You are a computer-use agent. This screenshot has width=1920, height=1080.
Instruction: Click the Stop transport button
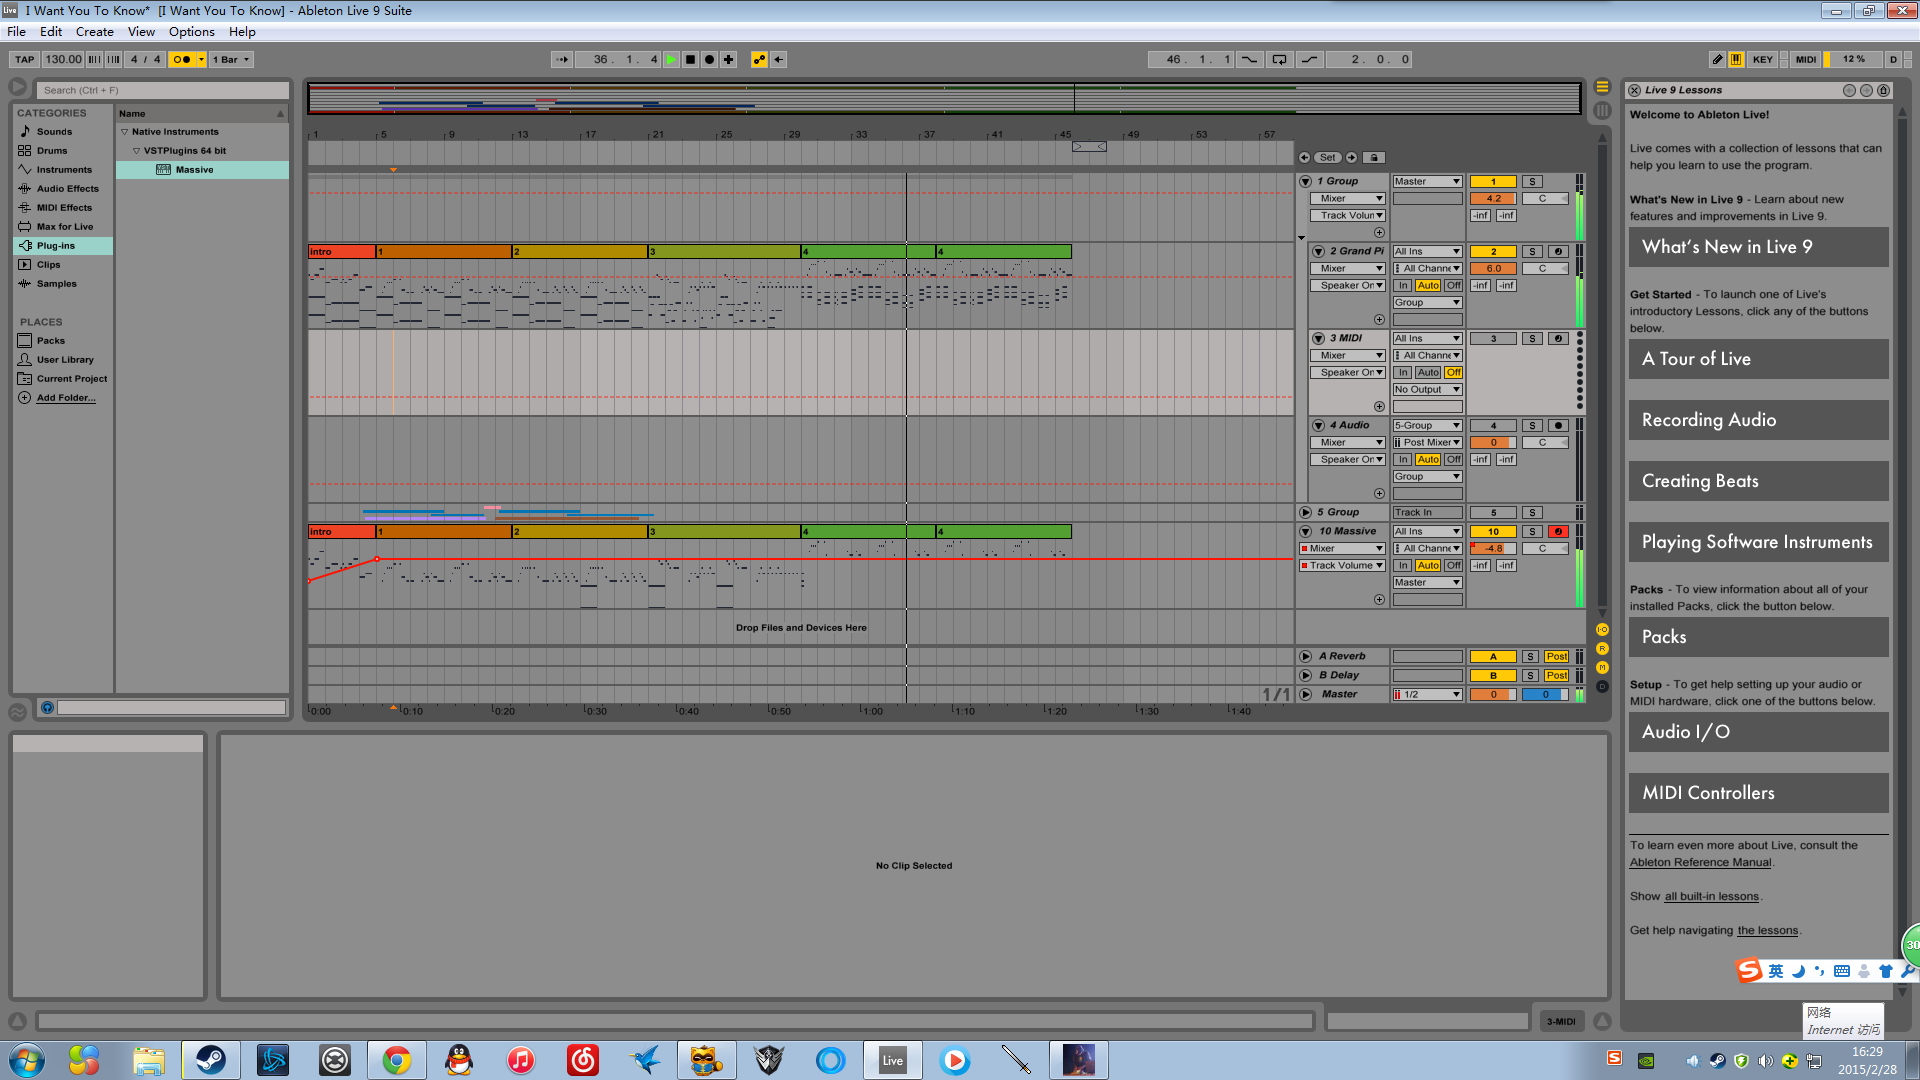click(x=690, y=59)
